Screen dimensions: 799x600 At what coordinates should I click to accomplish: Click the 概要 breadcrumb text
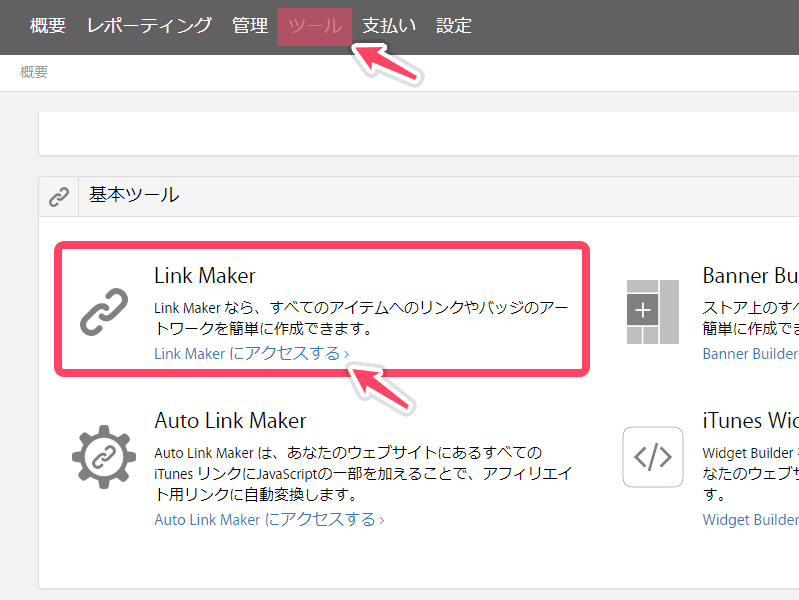[x=34, y=72]
